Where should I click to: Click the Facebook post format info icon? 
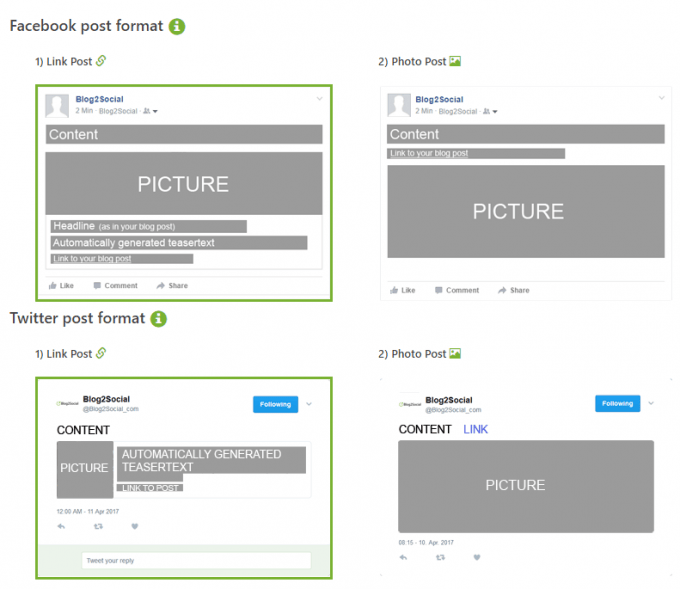click(x=177, y=26)
